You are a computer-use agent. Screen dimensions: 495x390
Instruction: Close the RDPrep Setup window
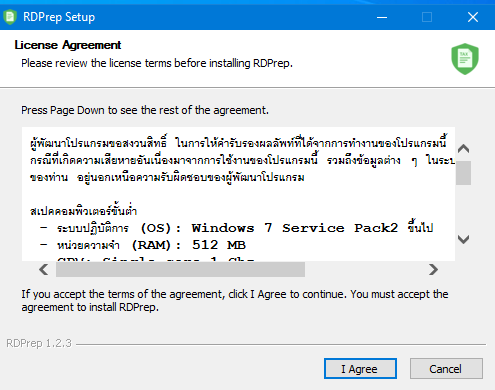point(473,17)
